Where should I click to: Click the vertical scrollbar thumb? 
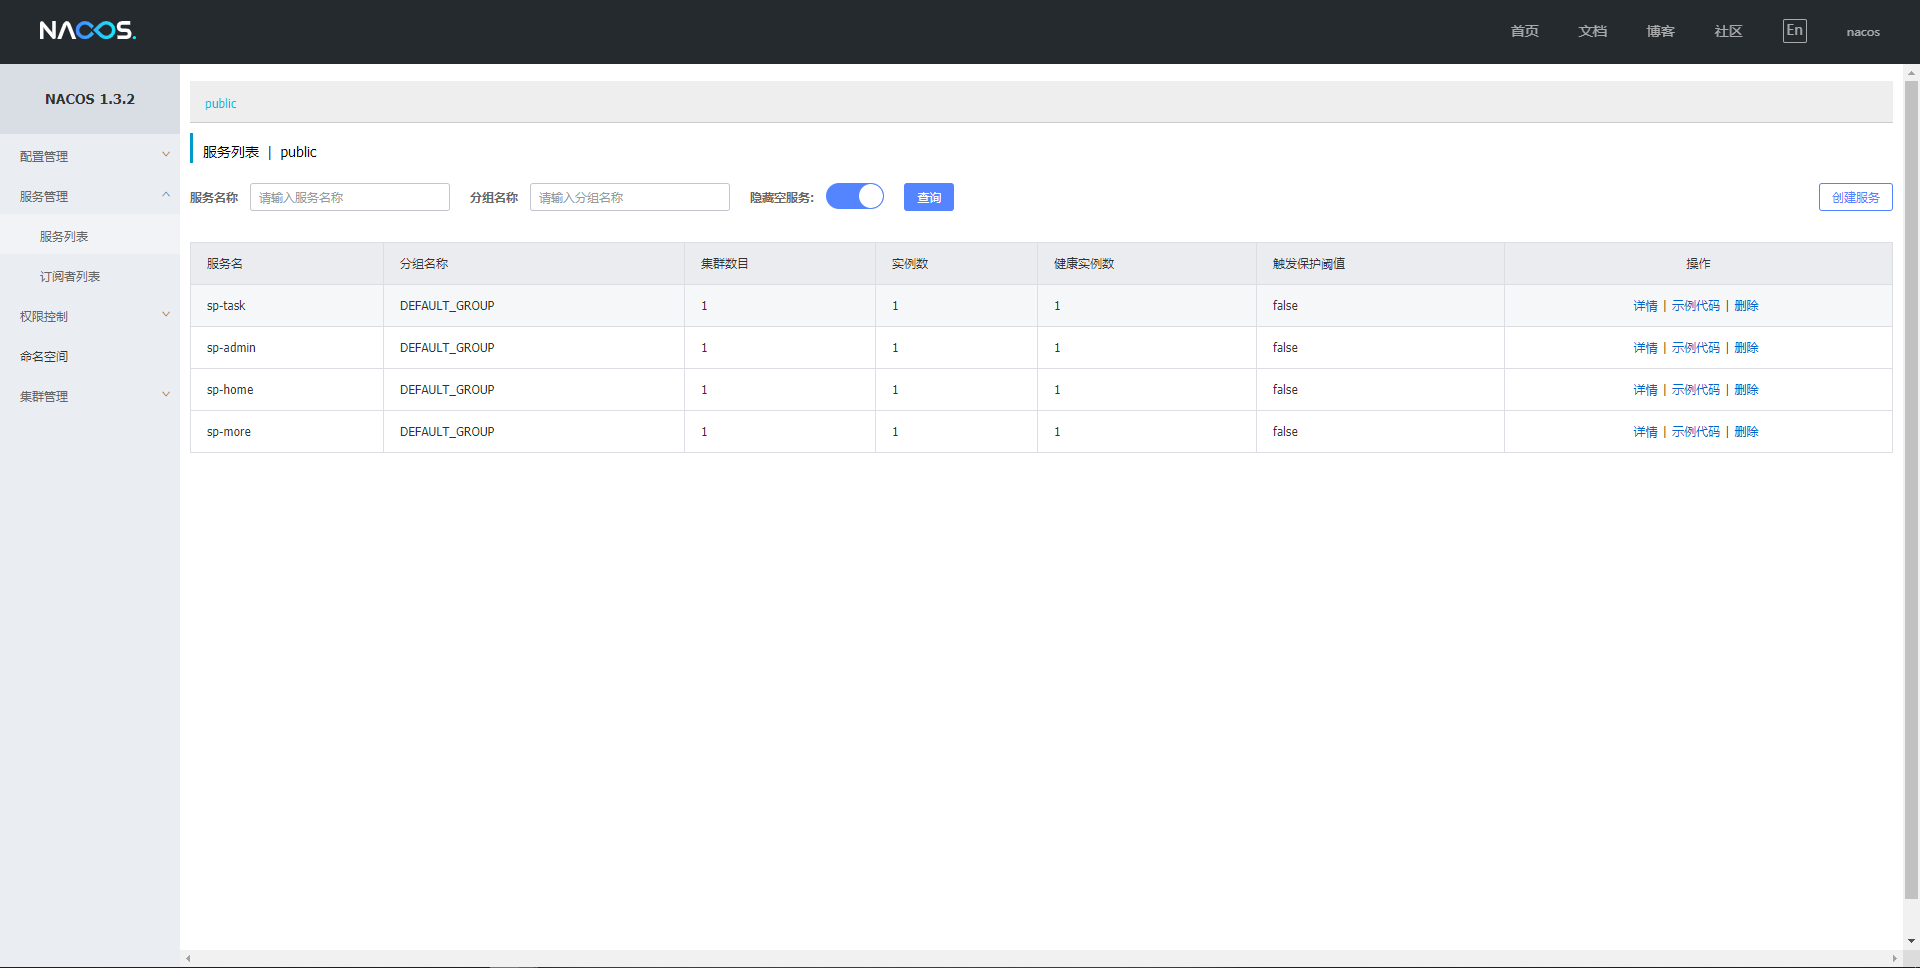[1911, 490]
